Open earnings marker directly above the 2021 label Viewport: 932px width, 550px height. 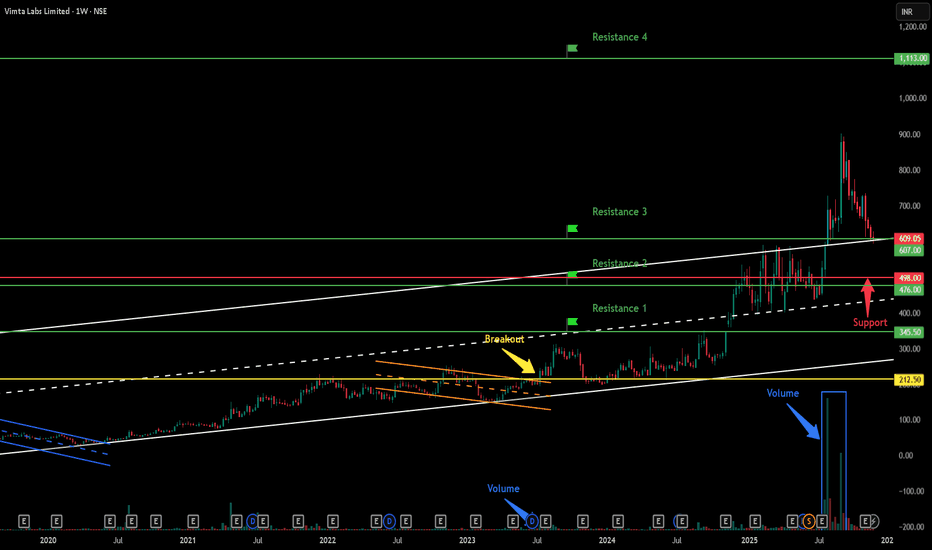tap(193, 521)
